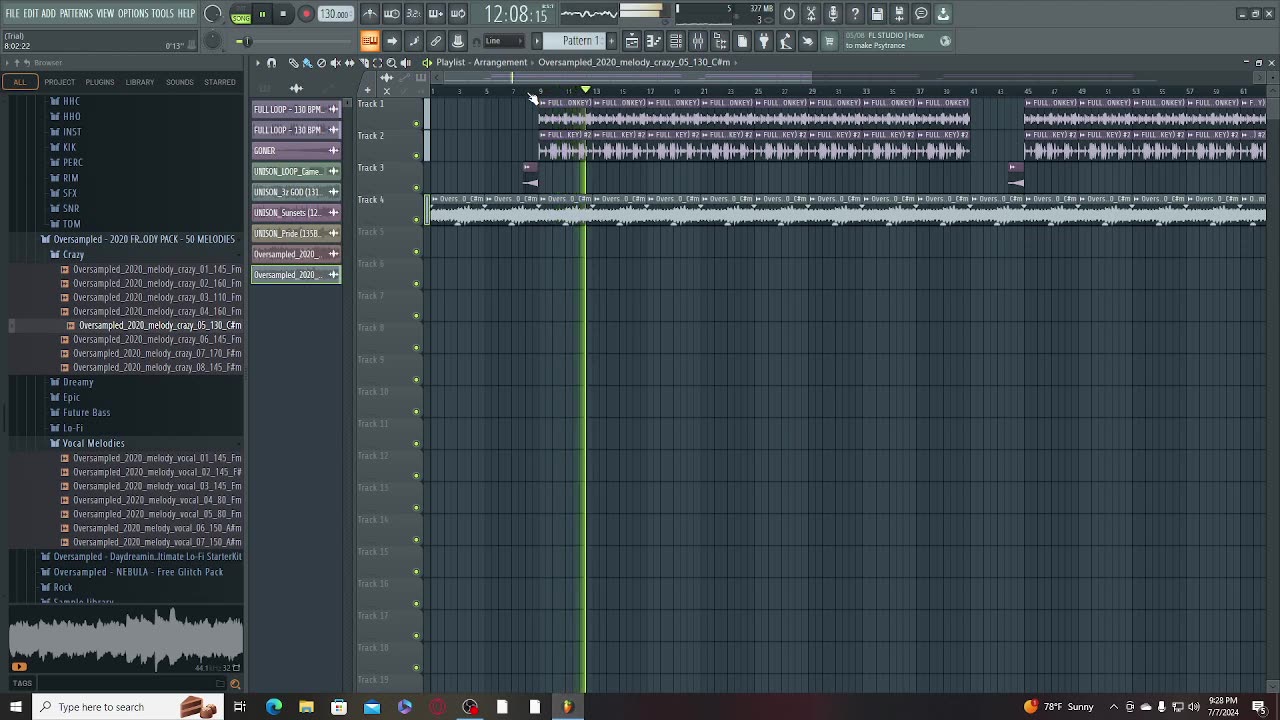This screenshot has width=1280, height=720.
Task: Open the tempo tapper icon
Action: (786, 41)
